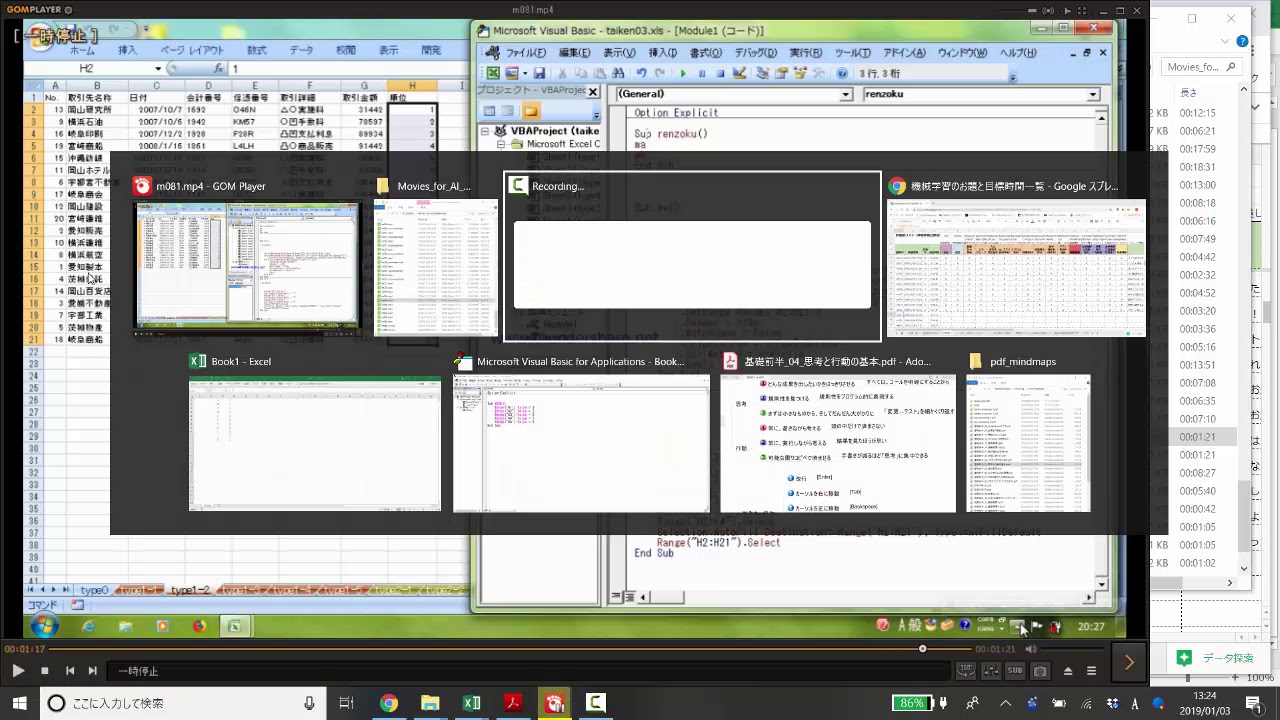Click the Adobe Acrobat taskbar icon
Viewport: 1280px width, 720px height.
click(x=513, y=703)
